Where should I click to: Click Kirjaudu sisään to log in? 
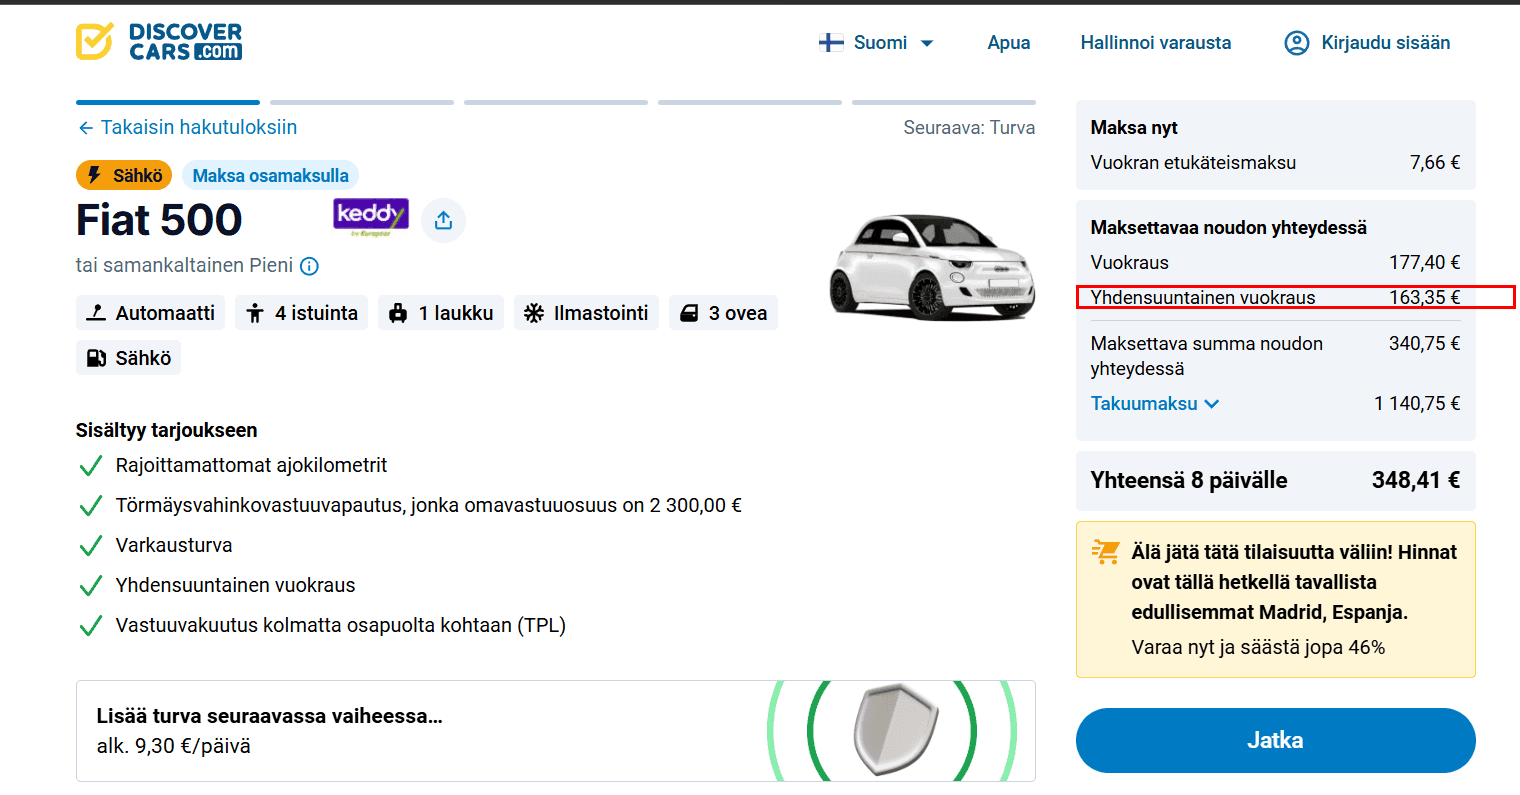coord(1385,43)
